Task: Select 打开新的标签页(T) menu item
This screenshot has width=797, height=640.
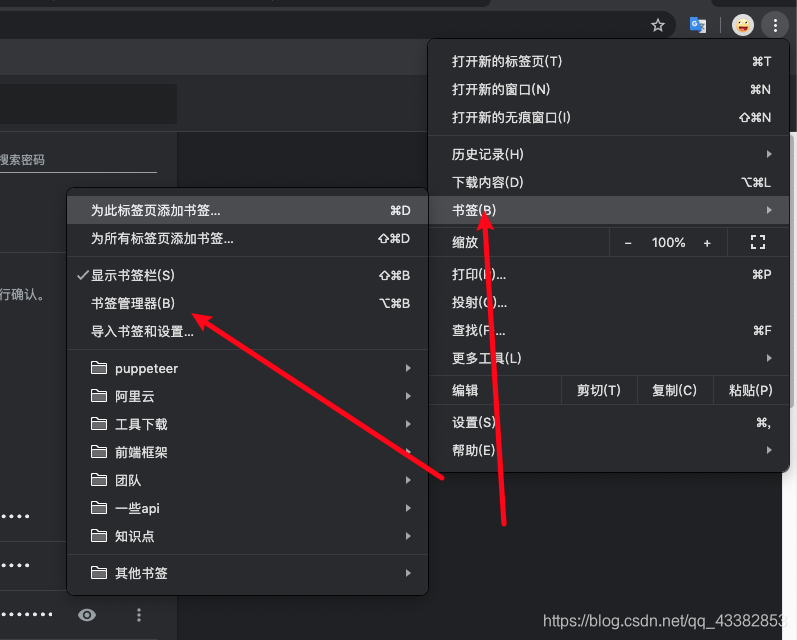Action: 609,62
